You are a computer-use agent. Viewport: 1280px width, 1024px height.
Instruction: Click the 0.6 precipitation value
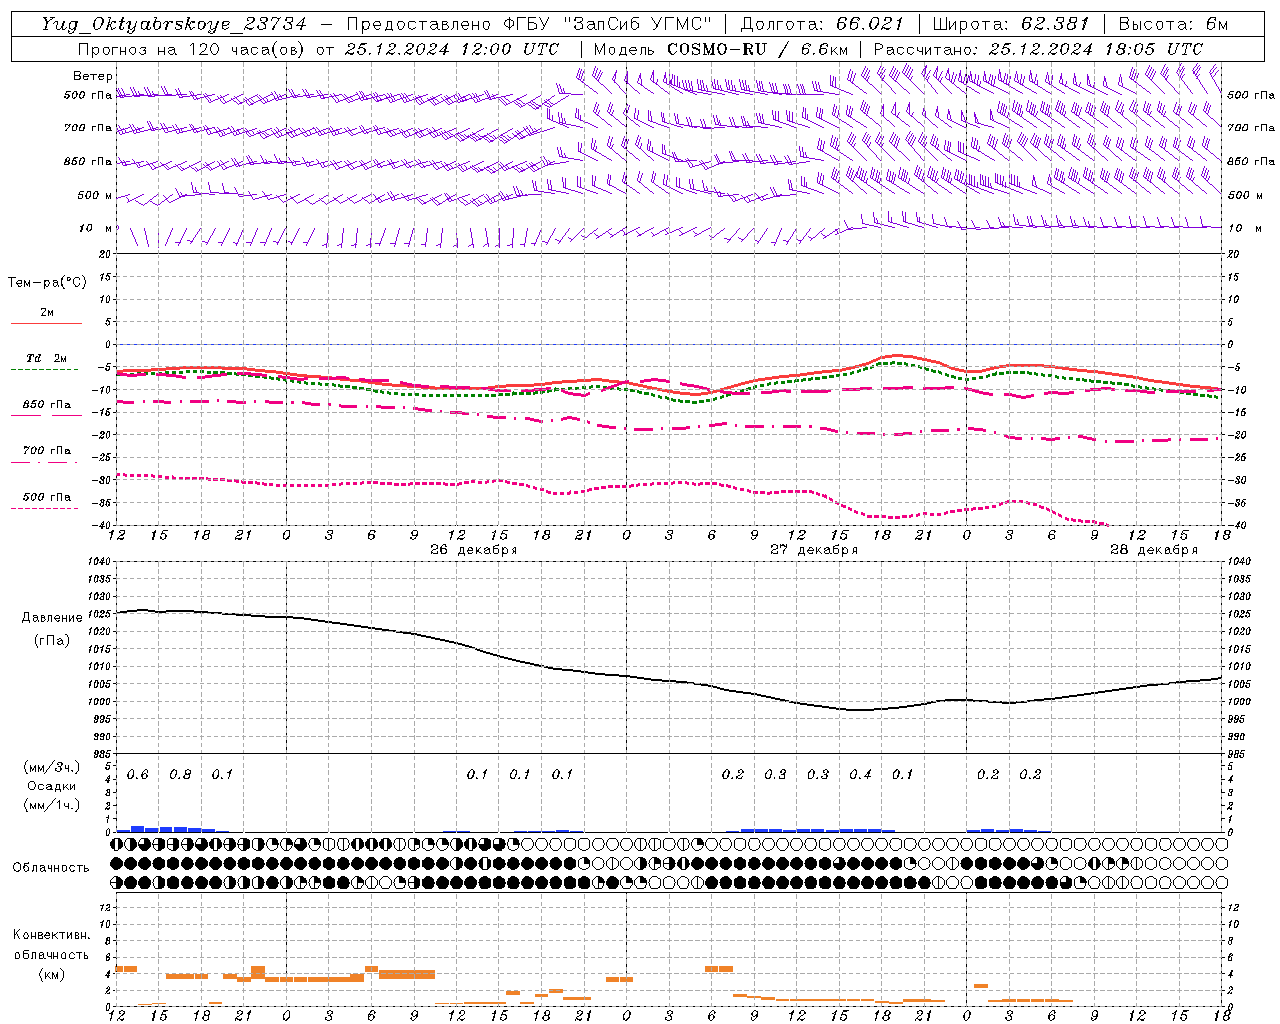[x=138, y=775]
